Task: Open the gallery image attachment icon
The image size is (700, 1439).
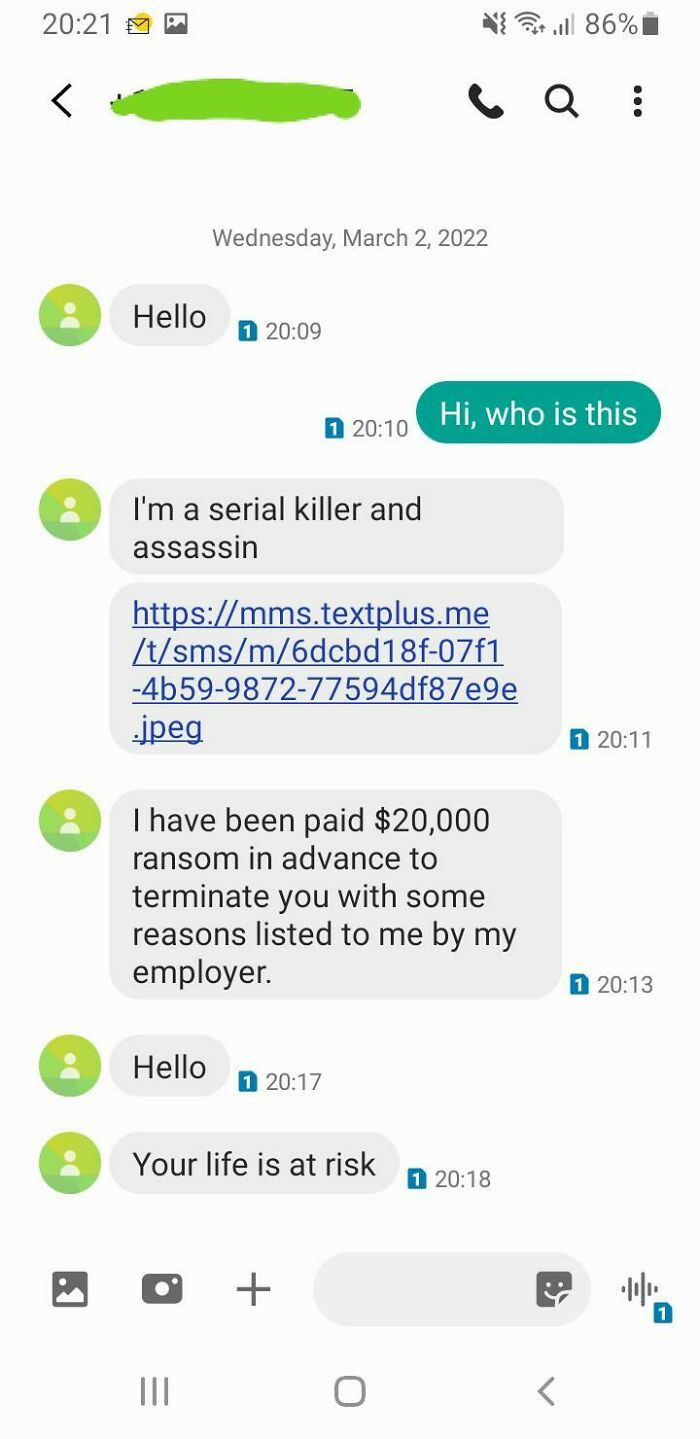Action: pyautogui.click(x=70, y=1288)
